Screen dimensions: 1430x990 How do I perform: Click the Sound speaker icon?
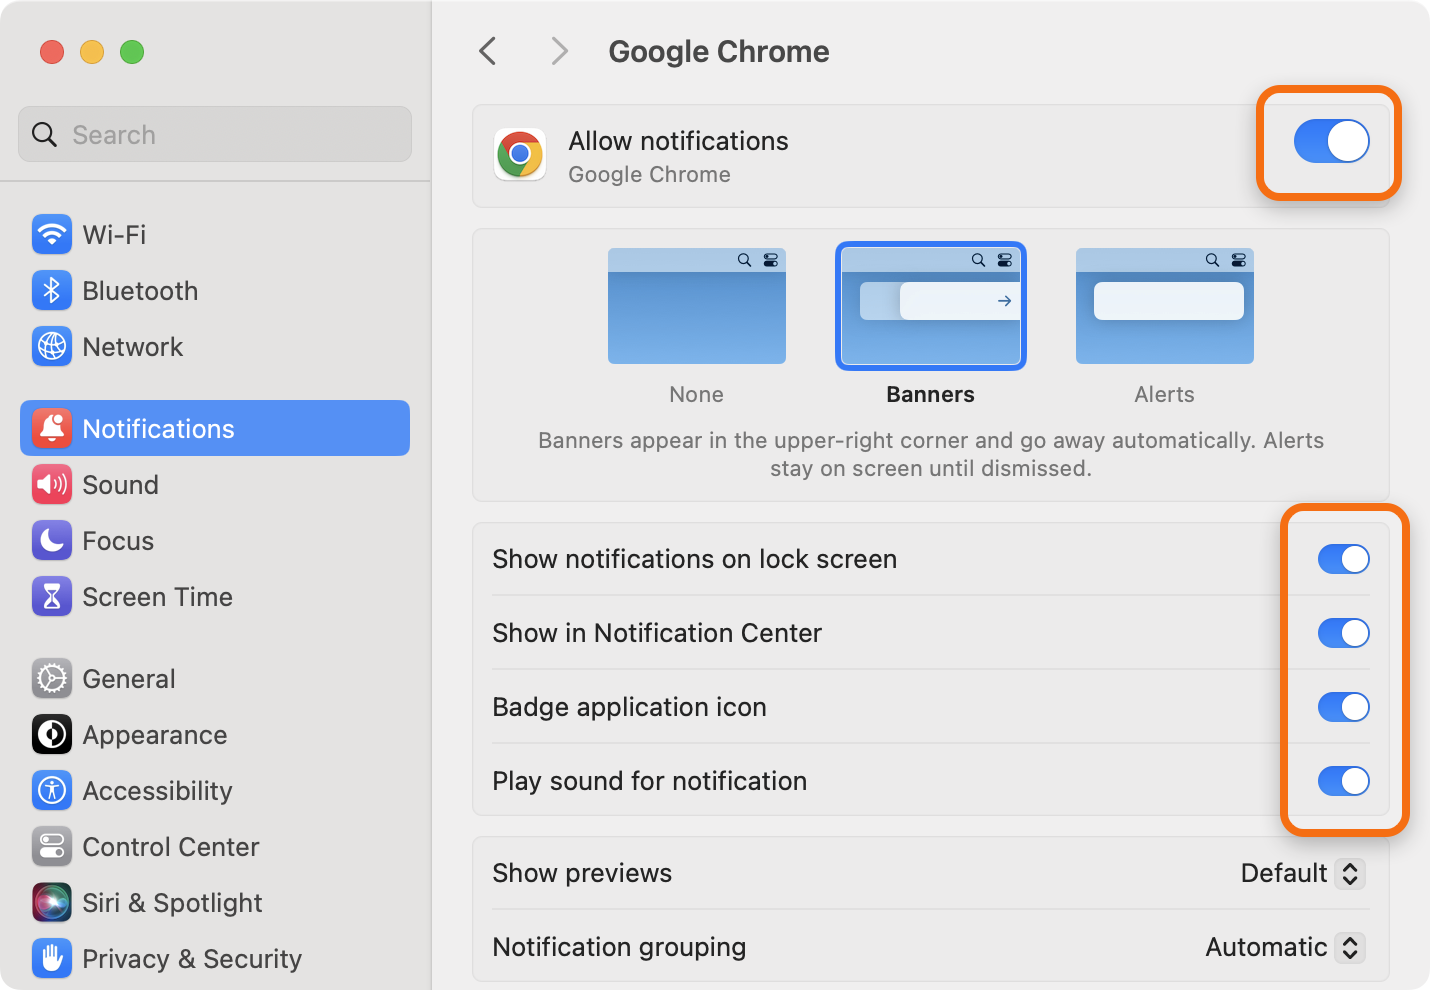[x=52, y=485]
